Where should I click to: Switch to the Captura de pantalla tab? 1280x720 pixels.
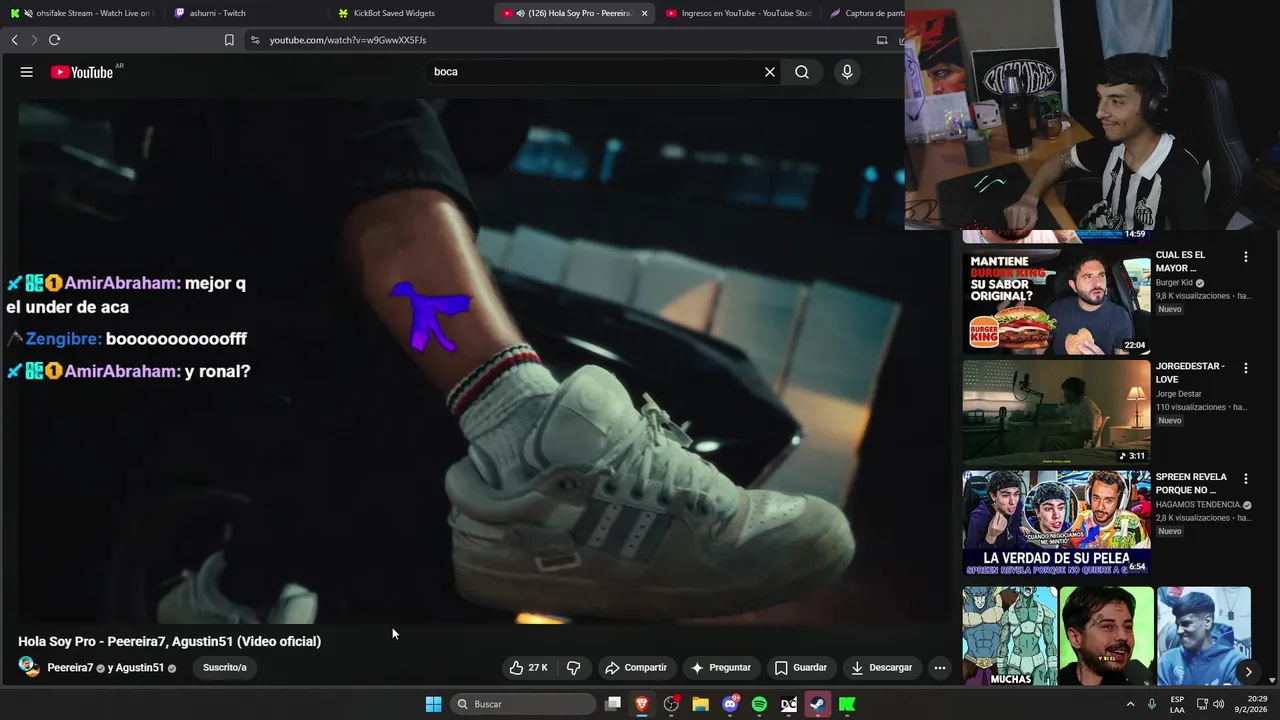(865, 13)
